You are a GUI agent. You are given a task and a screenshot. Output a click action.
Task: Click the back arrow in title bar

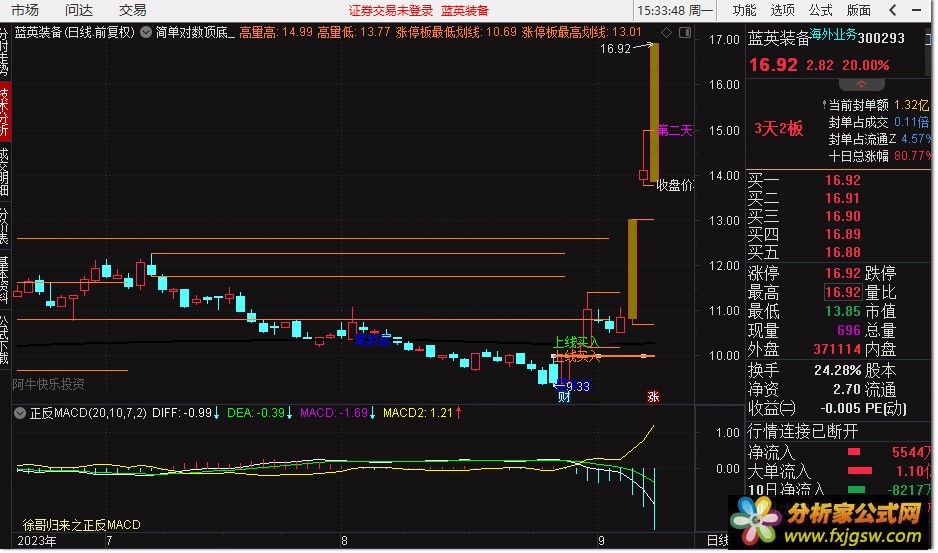tap(893, 10)
